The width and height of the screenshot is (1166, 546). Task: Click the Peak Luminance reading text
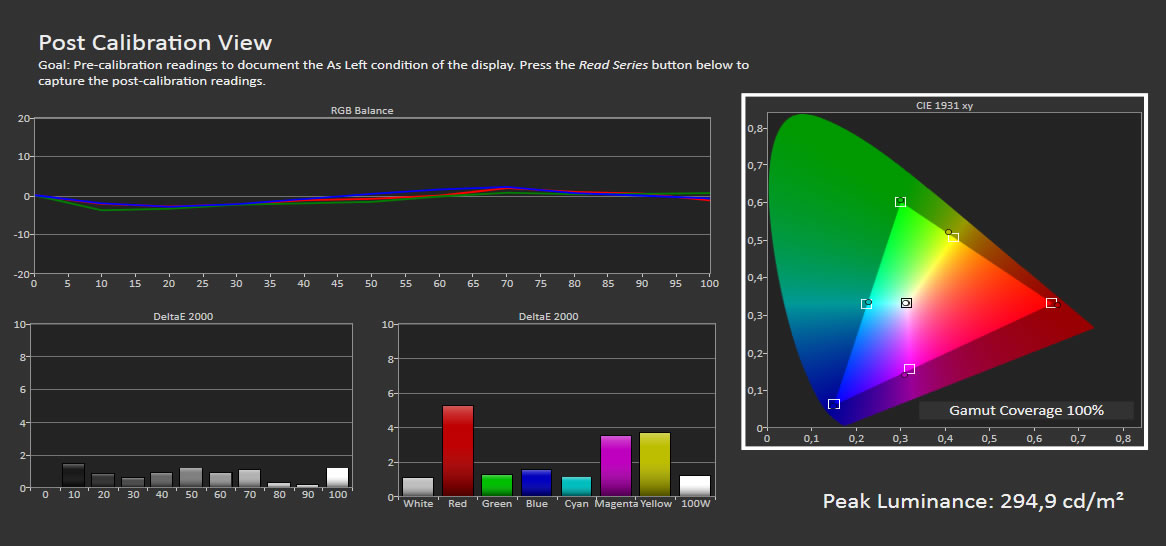point(973,501)
